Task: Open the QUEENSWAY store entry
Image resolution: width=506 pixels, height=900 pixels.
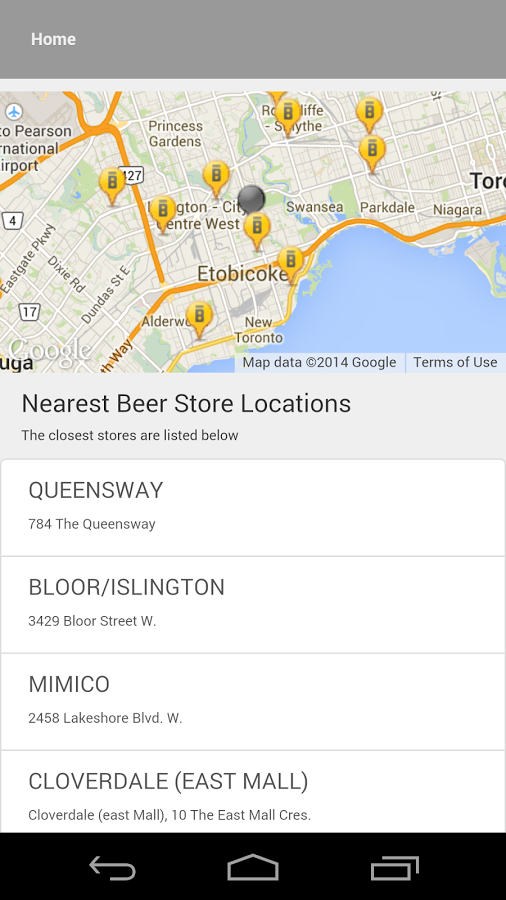Action: pos(253,507)
